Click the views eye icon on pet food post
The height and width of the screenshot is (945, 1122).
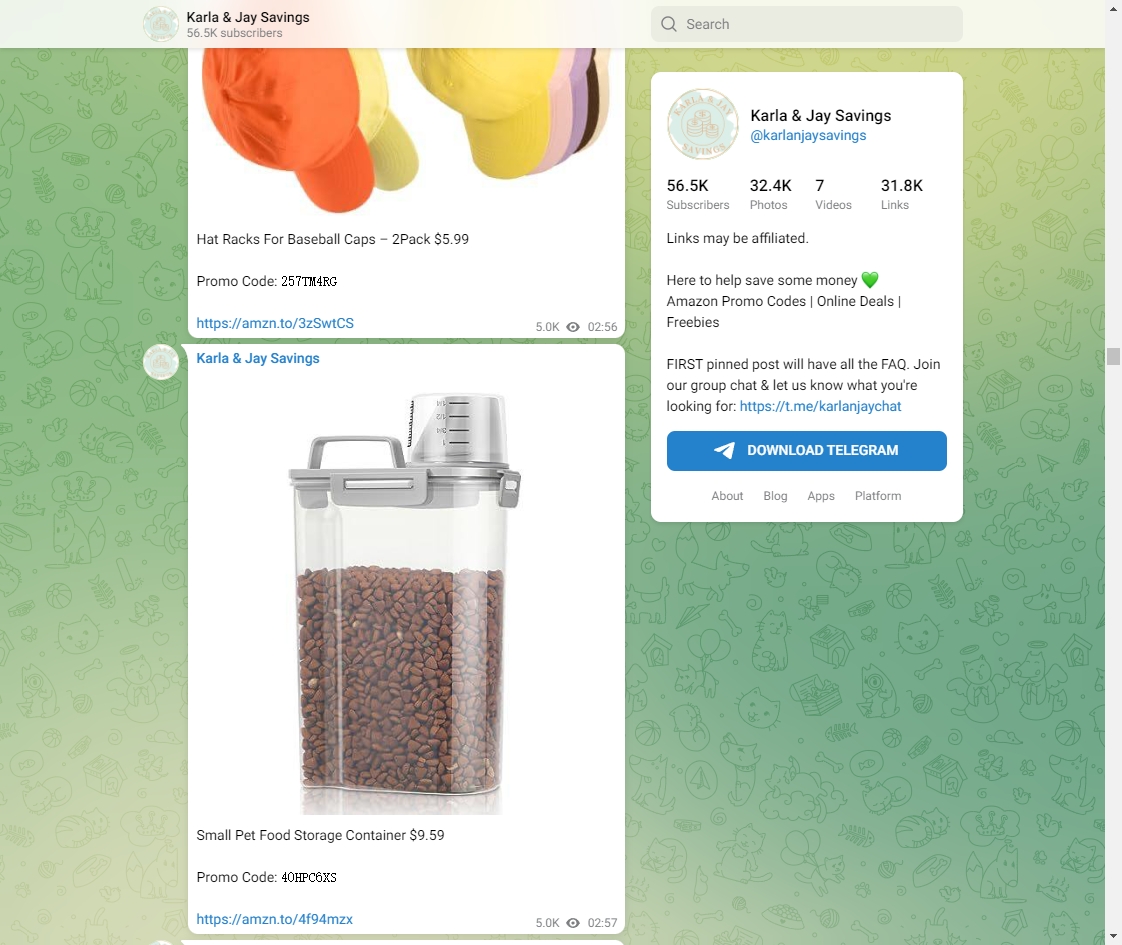coord(573,923)
